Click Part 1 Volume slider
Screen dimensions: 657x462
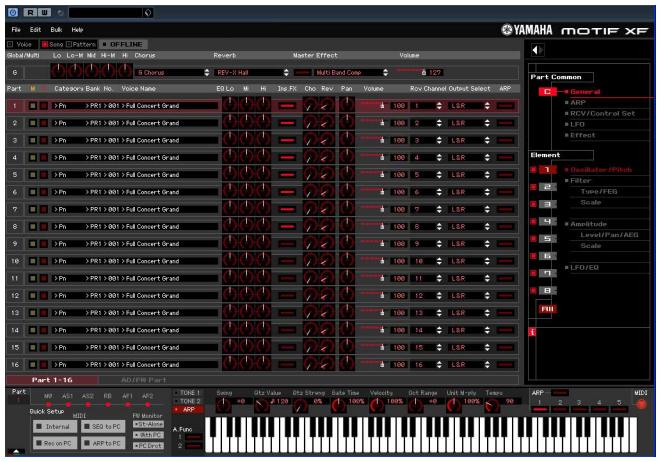point(372,105)
